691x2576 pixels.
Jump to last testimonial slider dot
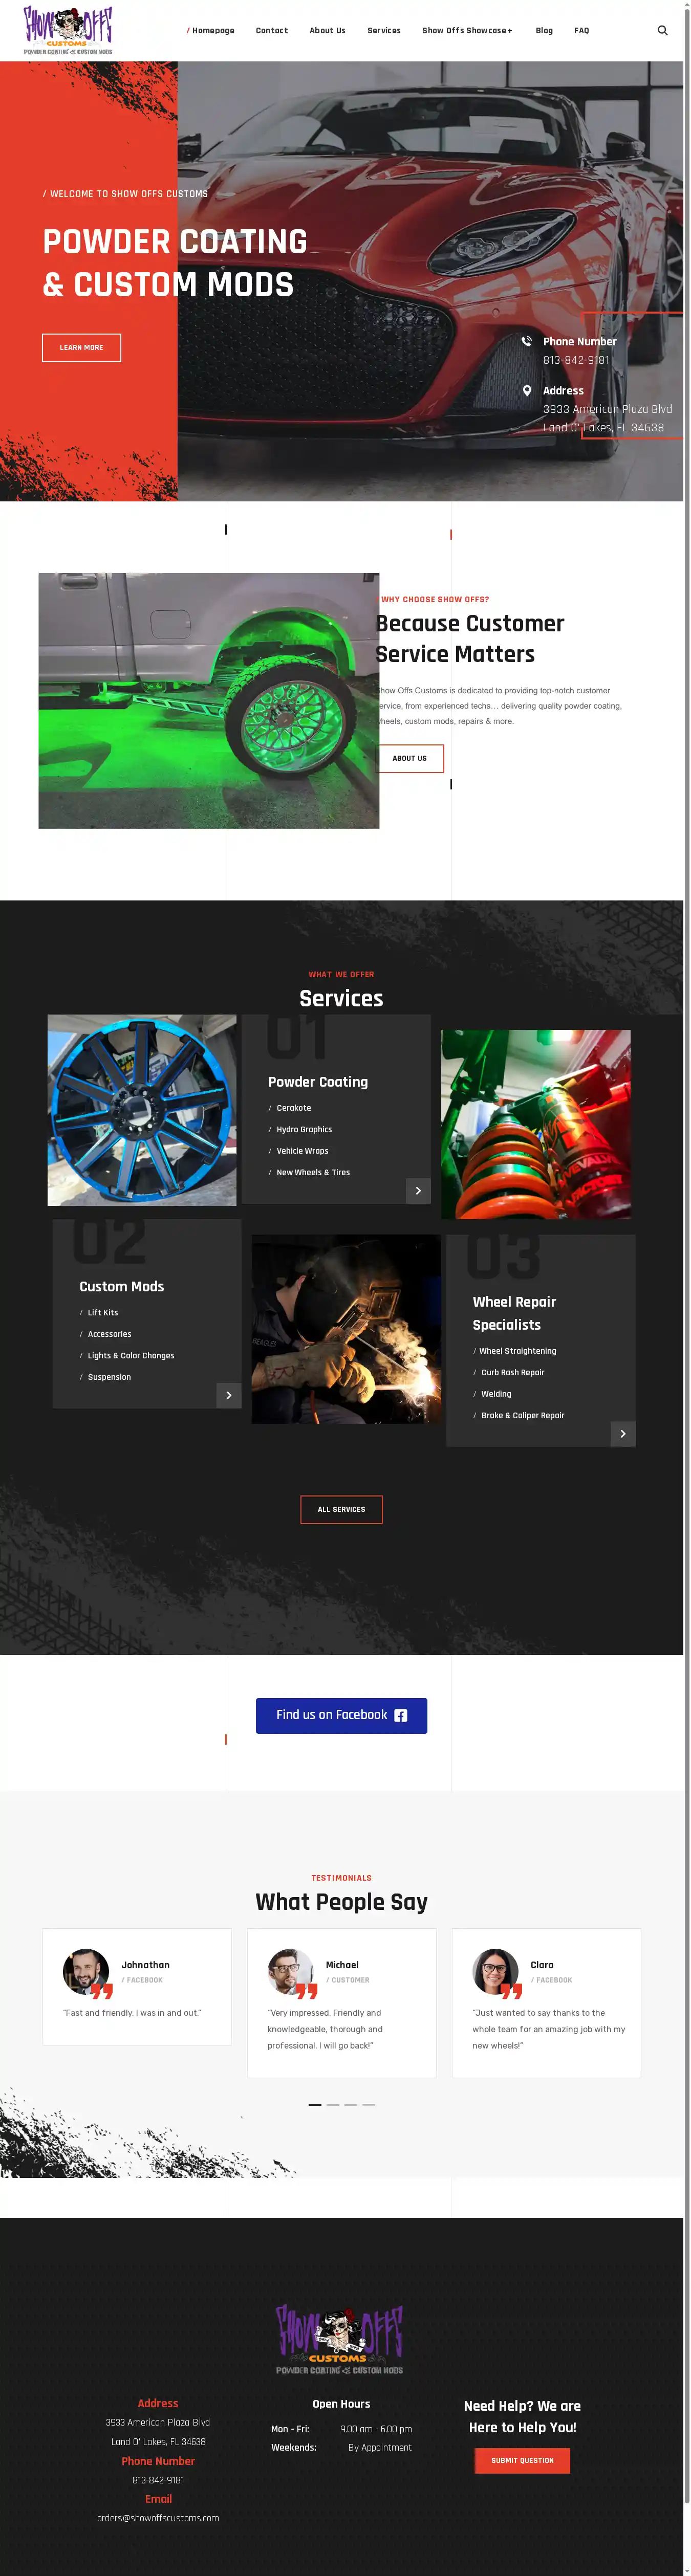369,2105
